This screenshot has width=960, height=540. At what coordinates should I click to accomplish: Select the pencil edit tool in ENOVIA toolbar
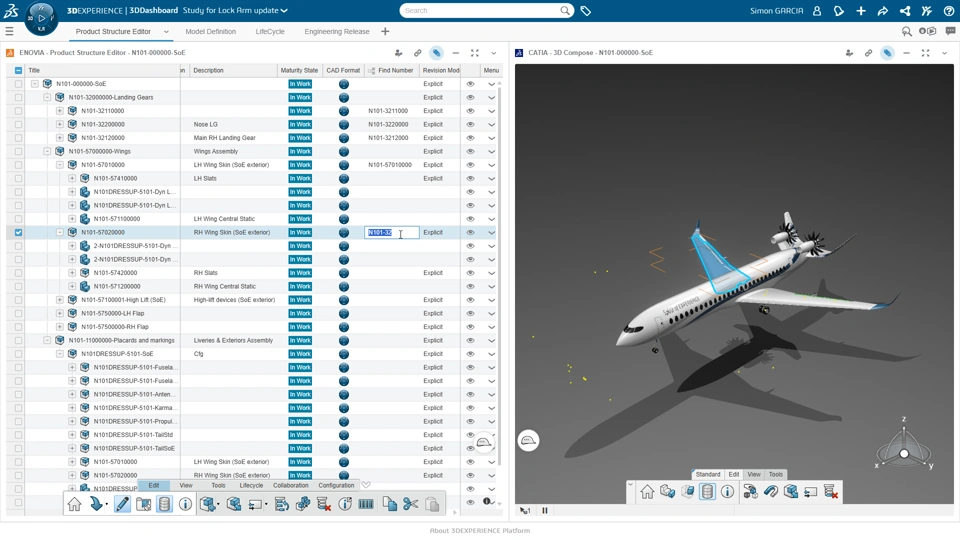pos(122,504)
